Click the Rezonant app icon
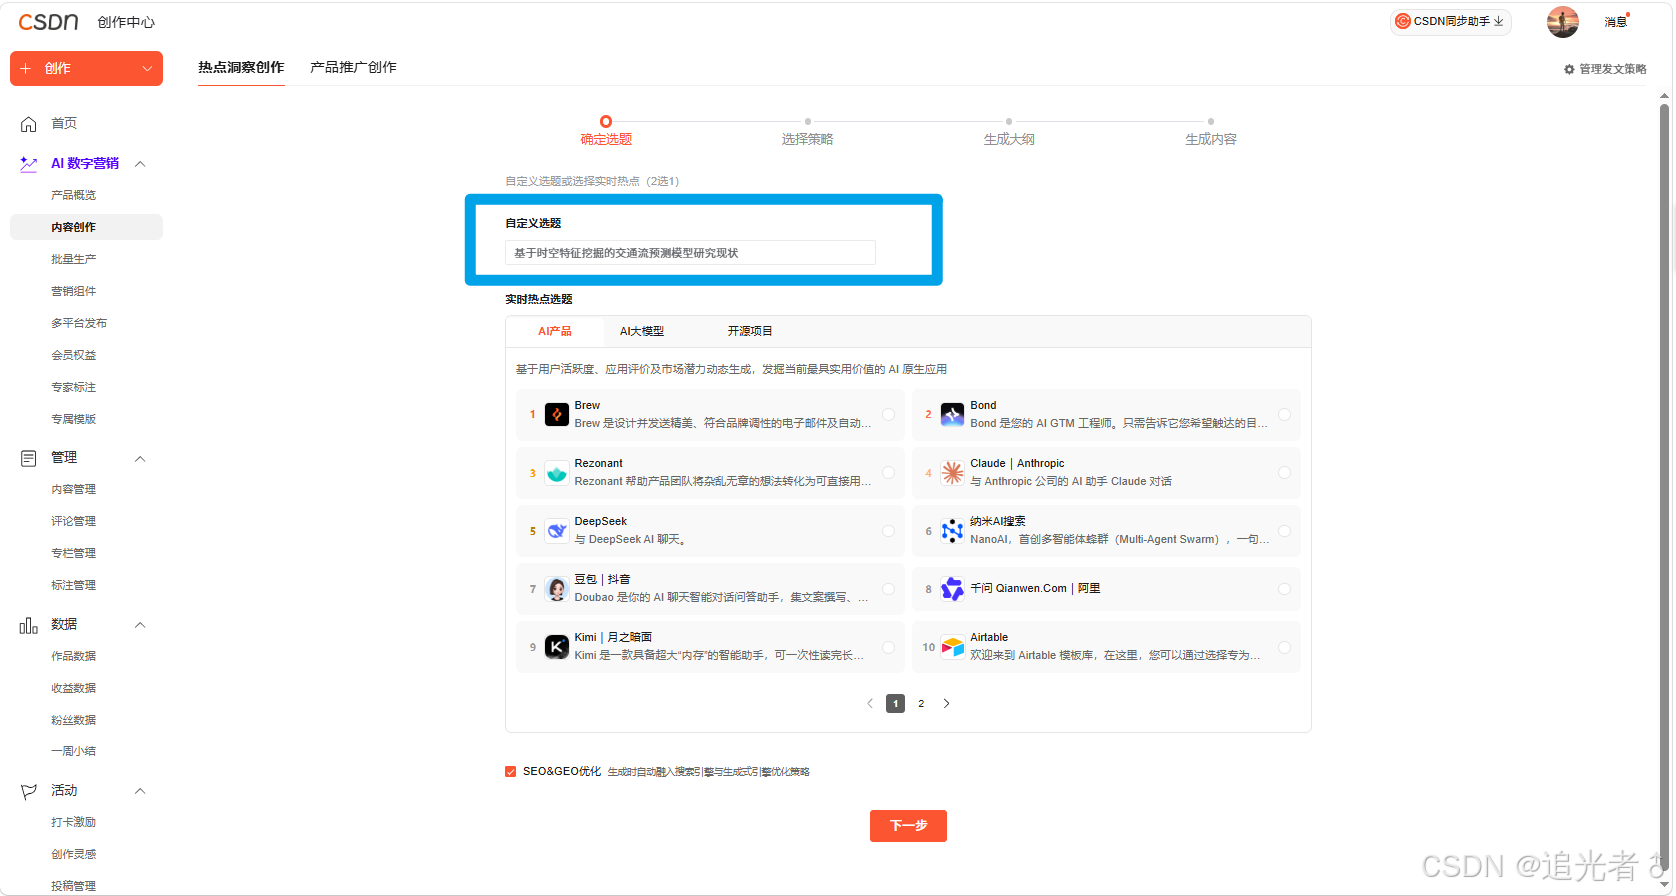 point(557,473)
